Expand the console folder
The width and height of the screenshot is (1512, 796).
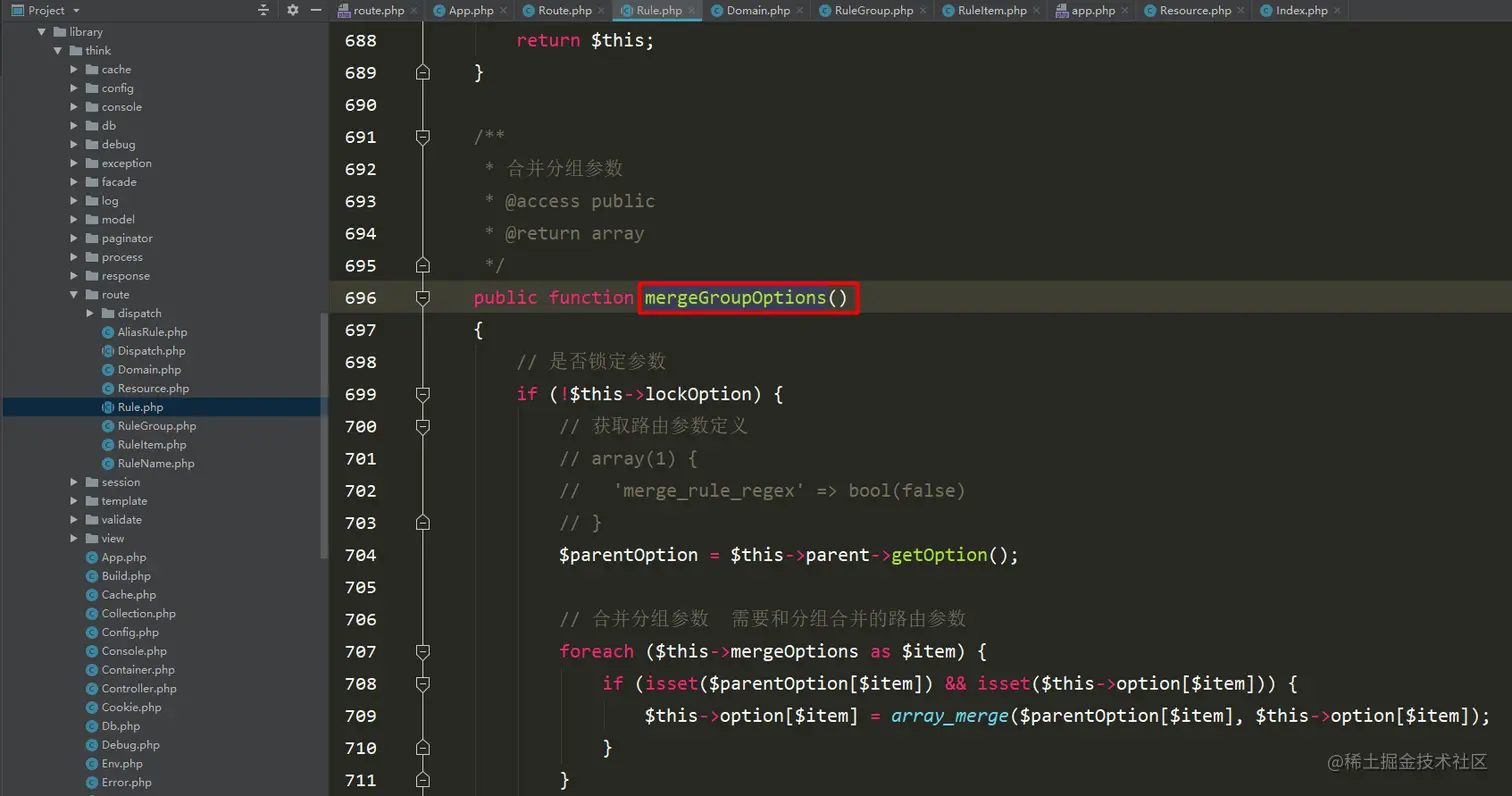pyautogui.click(x=74, y=107)
